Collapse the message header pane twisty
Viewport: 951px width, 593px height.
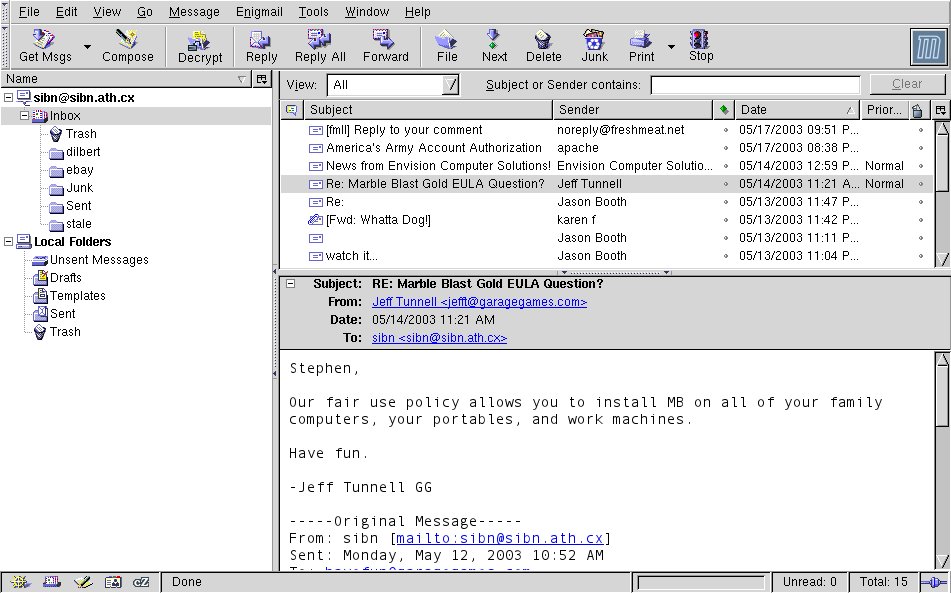tap(291, 283)
